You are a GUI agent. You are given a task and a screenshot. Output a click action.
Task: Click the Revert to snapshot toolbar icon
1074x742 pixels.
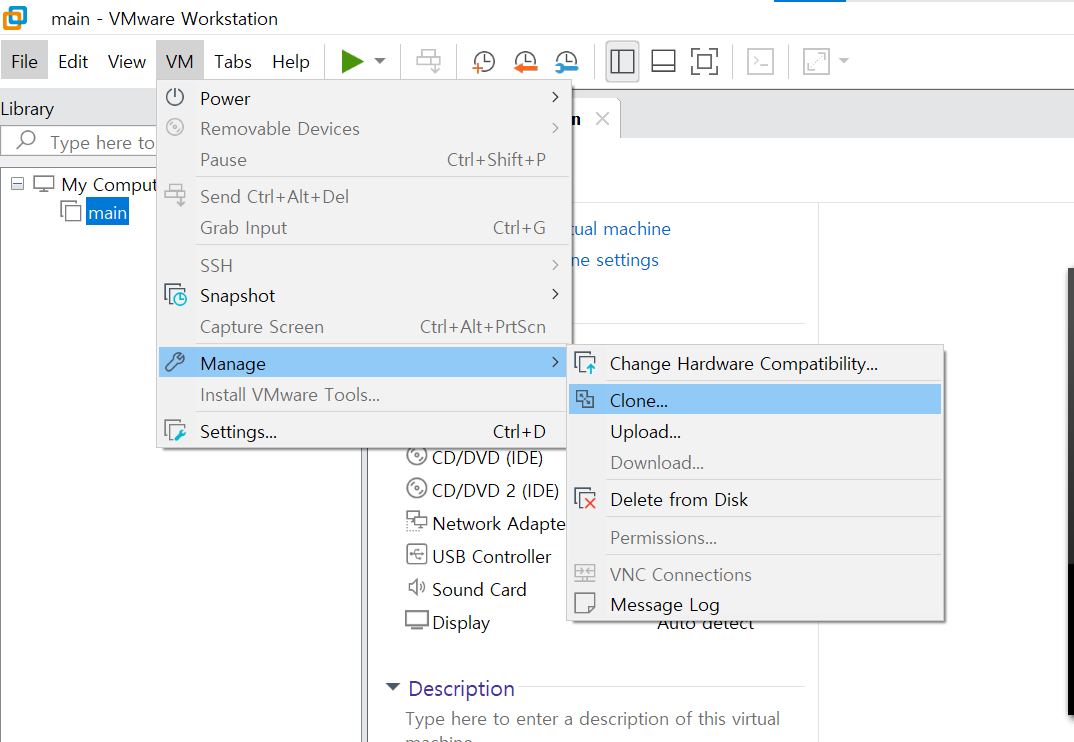click(525, 61)
